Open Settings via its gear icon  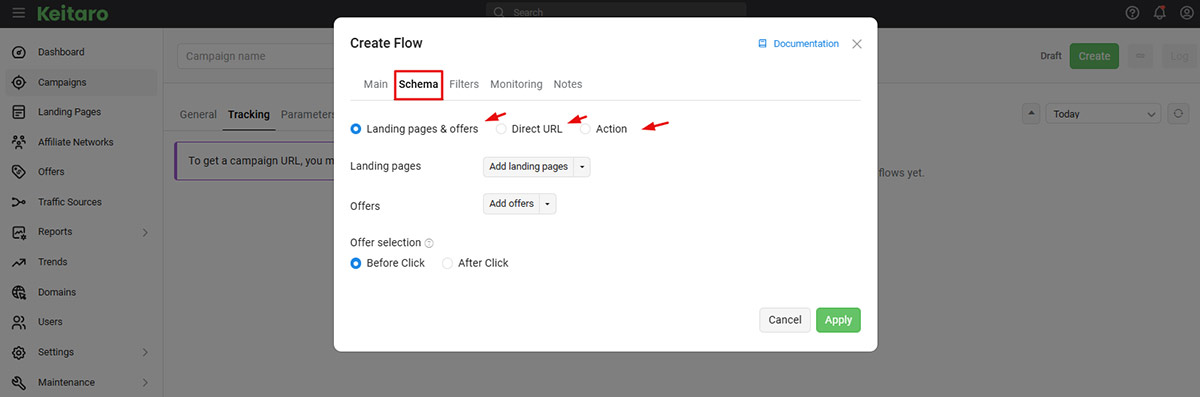[18, 352]
